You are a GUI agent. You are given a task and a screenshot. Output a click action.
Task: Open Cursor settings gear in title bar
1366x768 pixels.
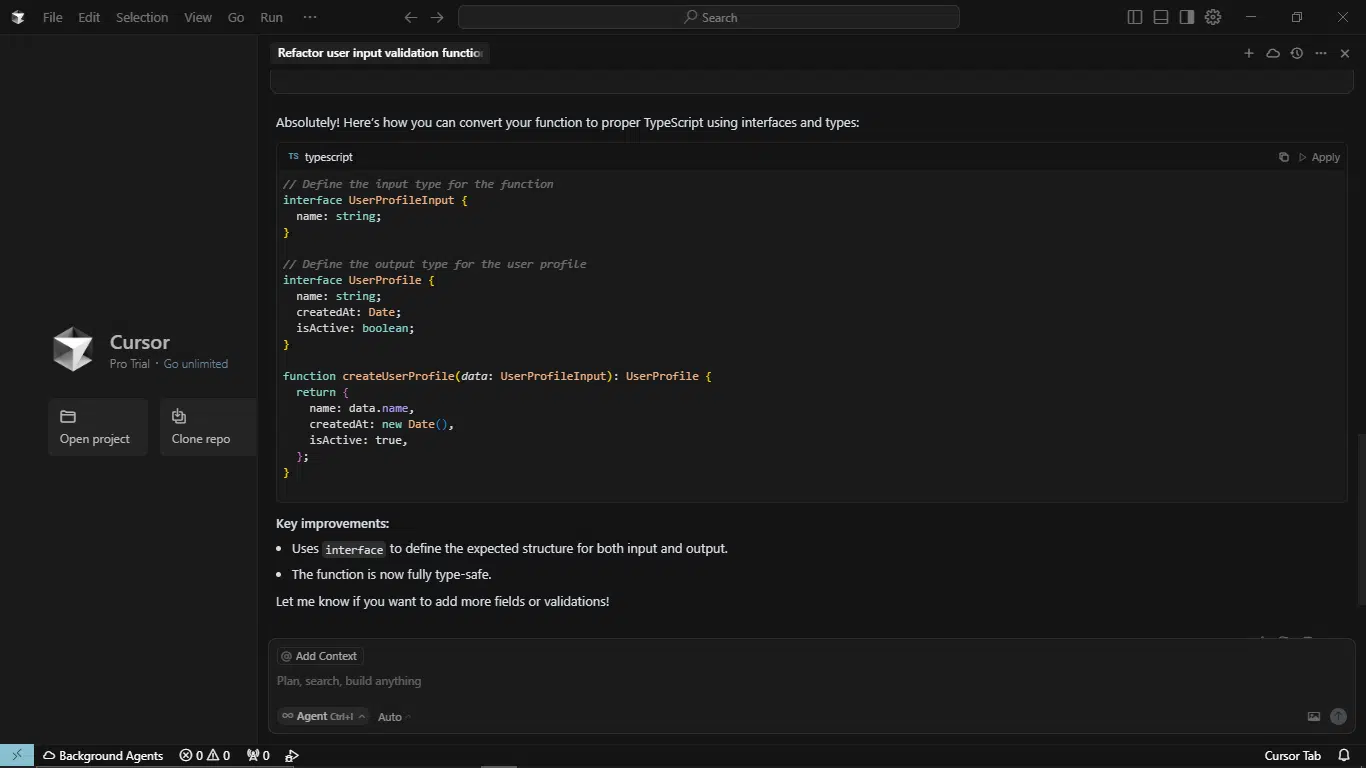[x=1213, y=17]
